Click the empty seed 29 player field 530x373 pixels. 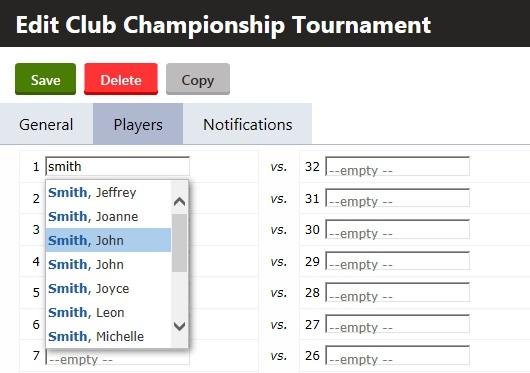pos(398,261)
